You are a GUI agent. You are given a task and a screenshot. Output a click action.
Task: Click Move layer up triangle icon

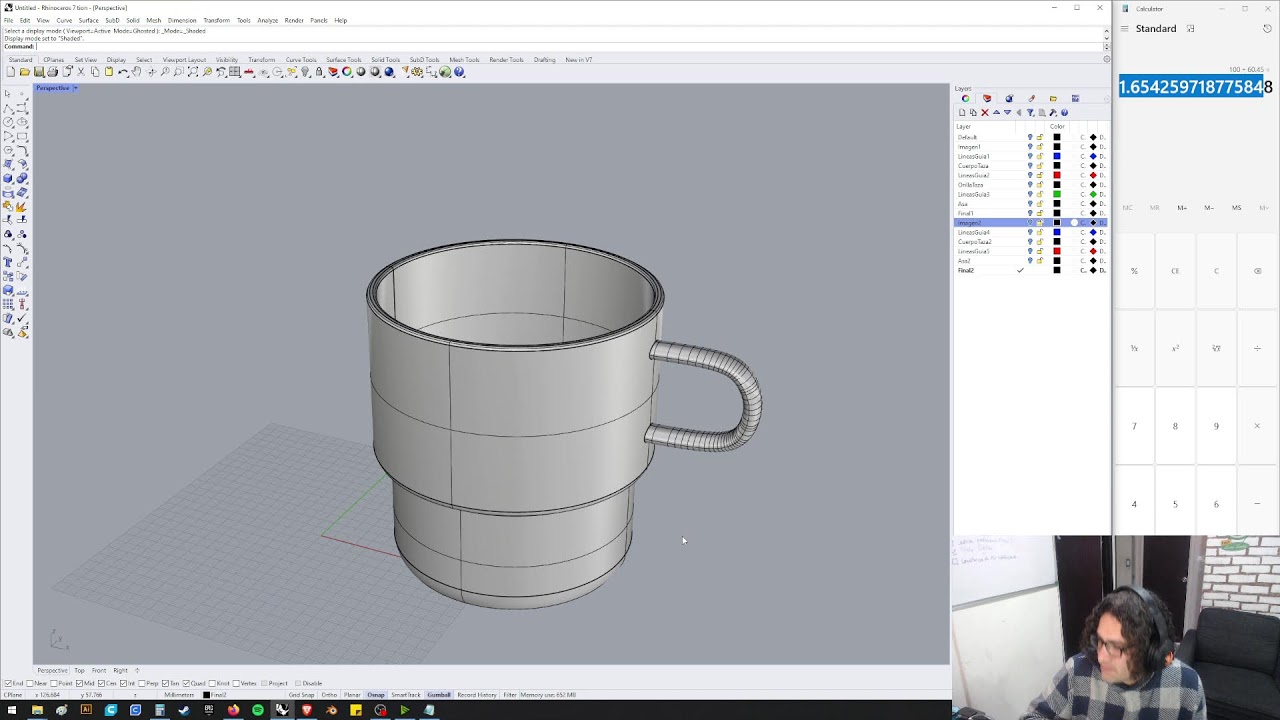[x=996, y=113]
